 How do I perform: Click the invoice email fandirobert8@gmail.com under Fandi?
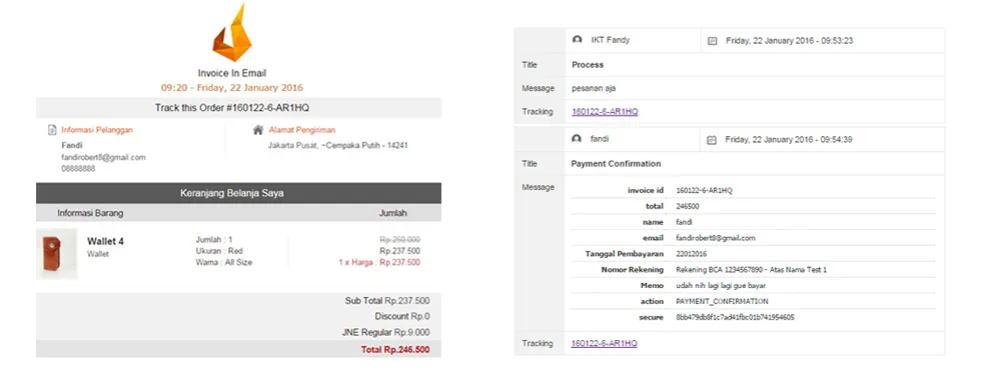click(103, 157)
